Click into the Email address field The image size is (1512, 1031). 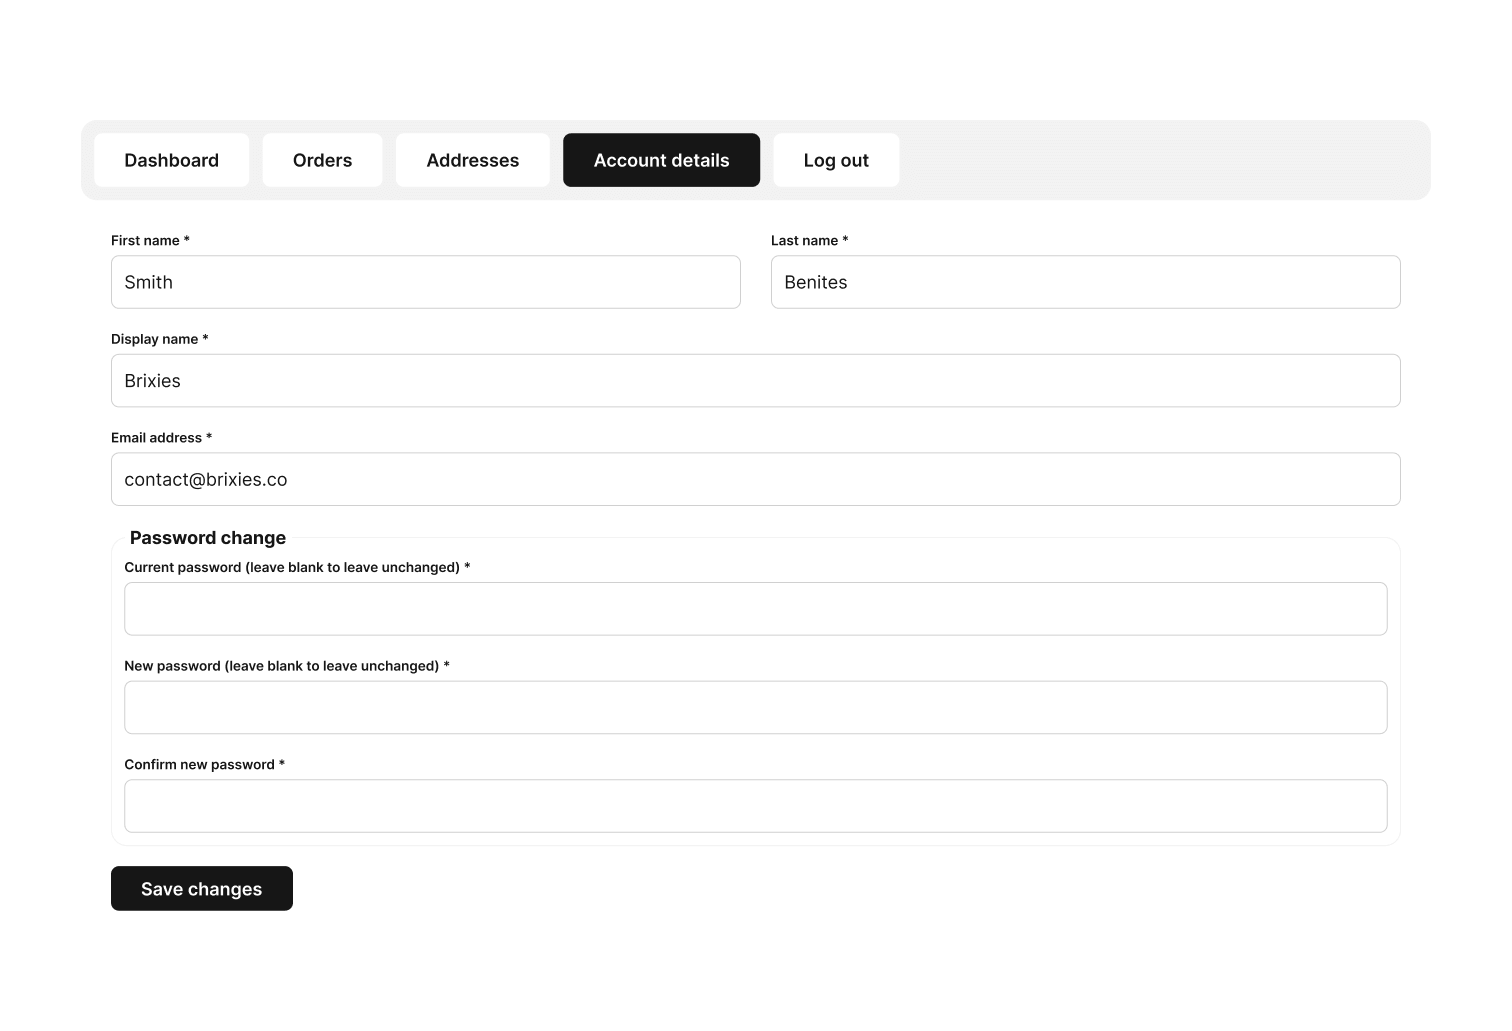(756, 479)
